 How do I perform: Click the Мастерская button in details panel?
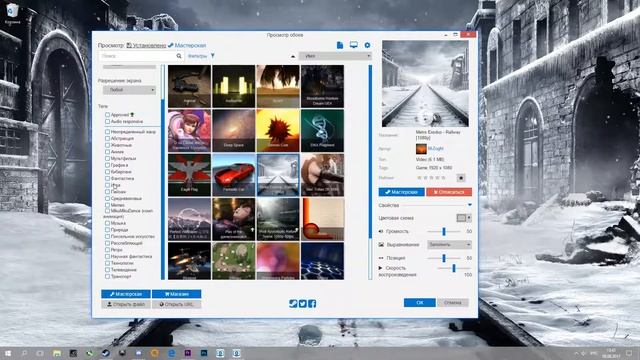[x=402, y=192]
